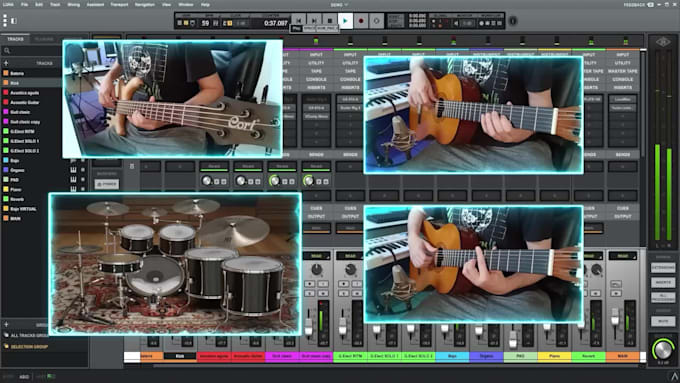Click the Bajo track color swatch
This screenshot has width=680, height=383.
click(6, 160)
